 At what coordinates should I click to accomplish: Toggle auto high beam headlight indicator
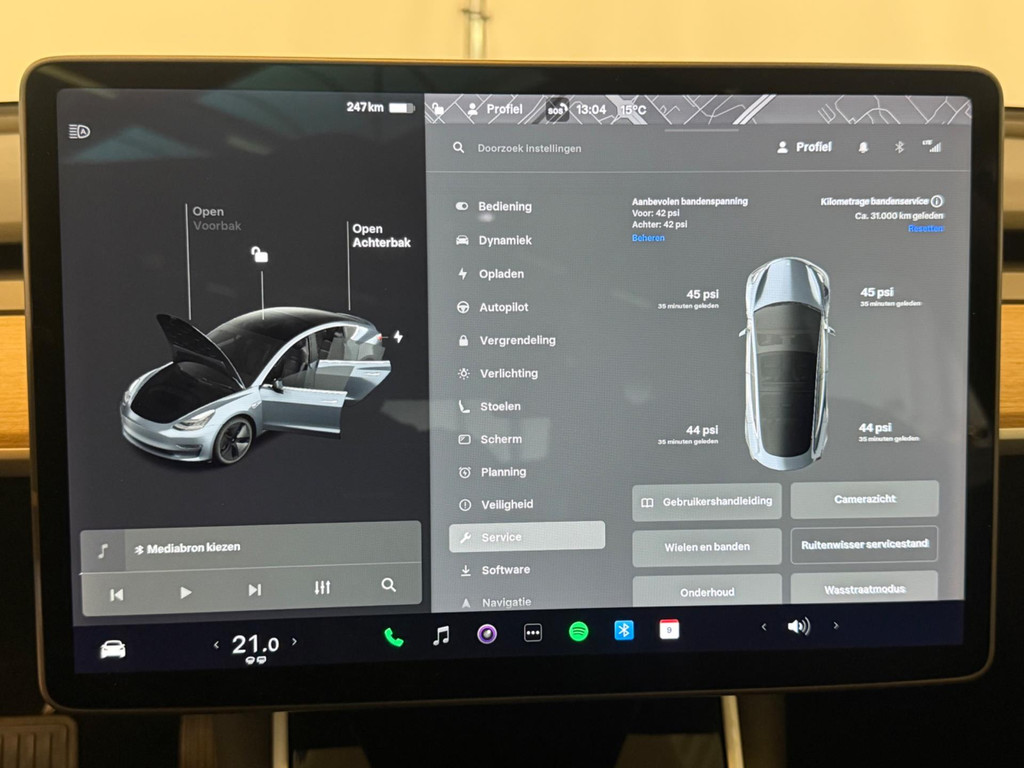pos(79,131)
